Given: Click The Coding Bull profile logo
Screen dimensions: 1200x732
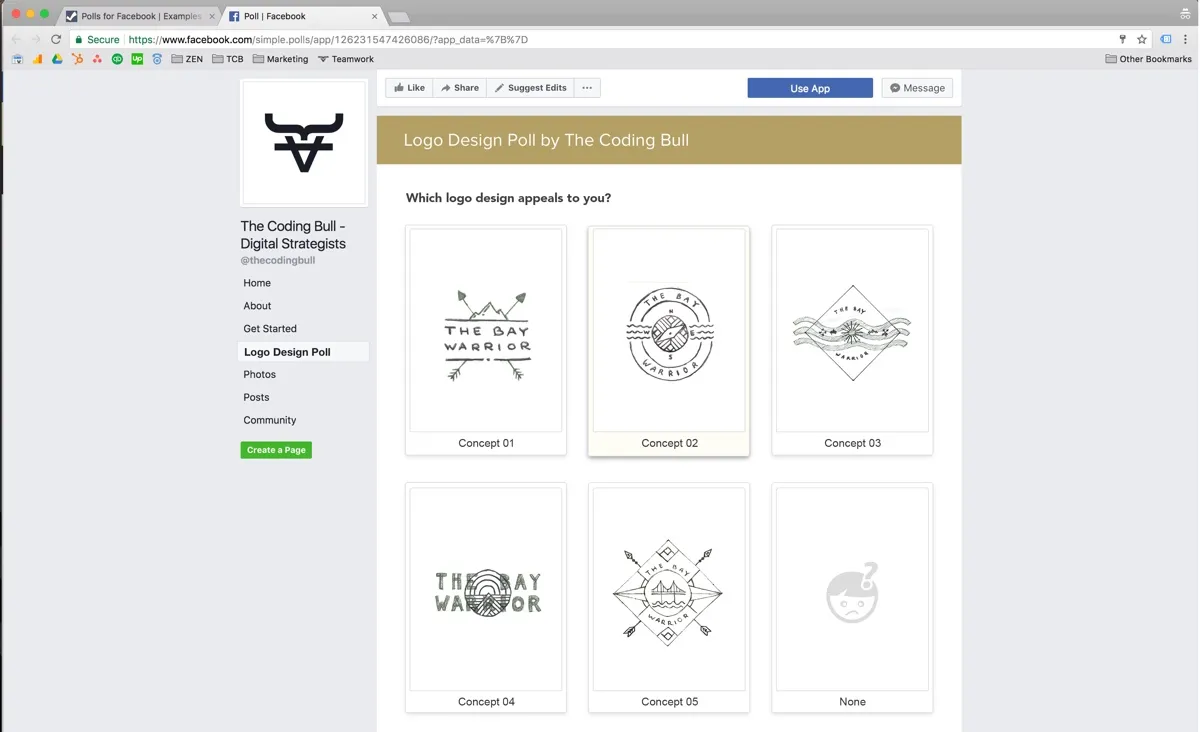Looking at the screenshot, I should [304, 143].
